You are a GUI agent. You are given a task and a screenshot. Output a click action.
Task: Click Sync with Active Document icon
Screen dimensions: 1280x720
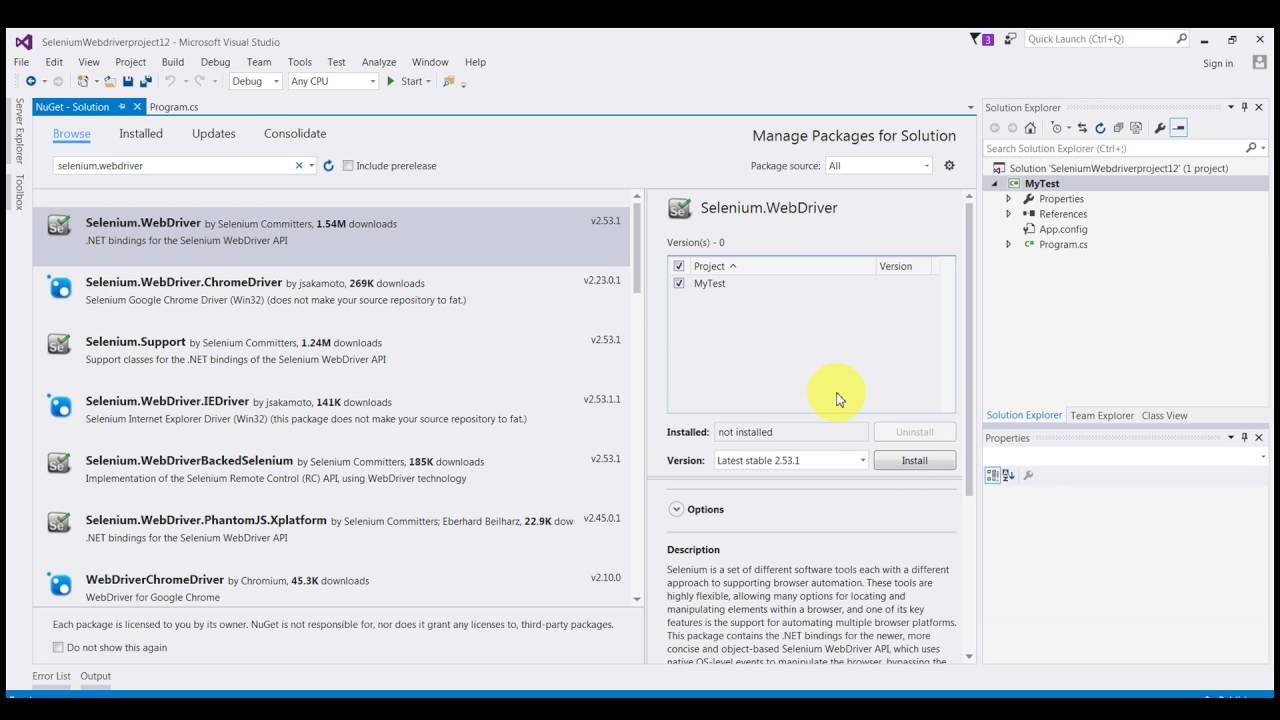1082,127
